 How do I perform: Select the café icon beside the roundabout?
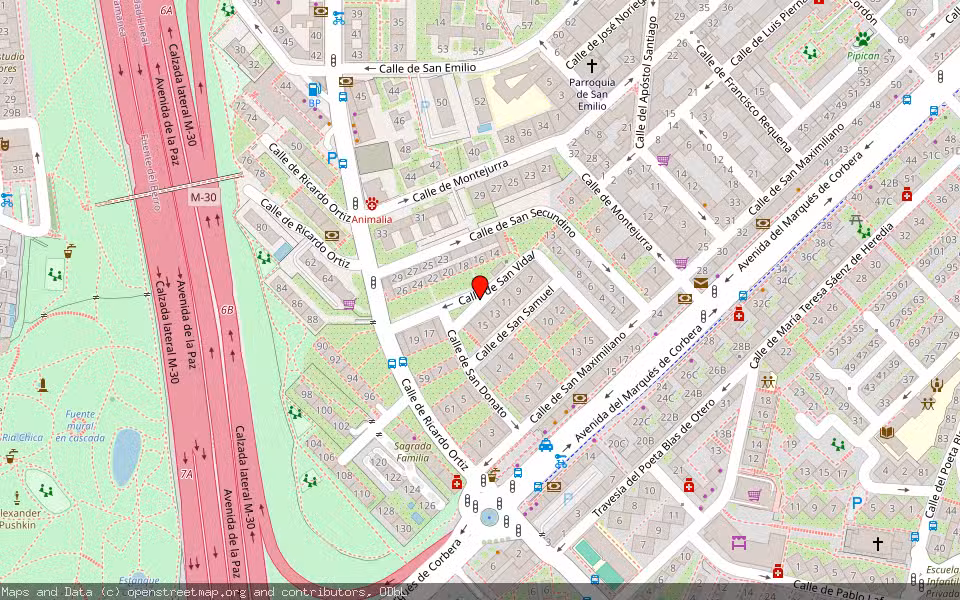tap(492, 474)
